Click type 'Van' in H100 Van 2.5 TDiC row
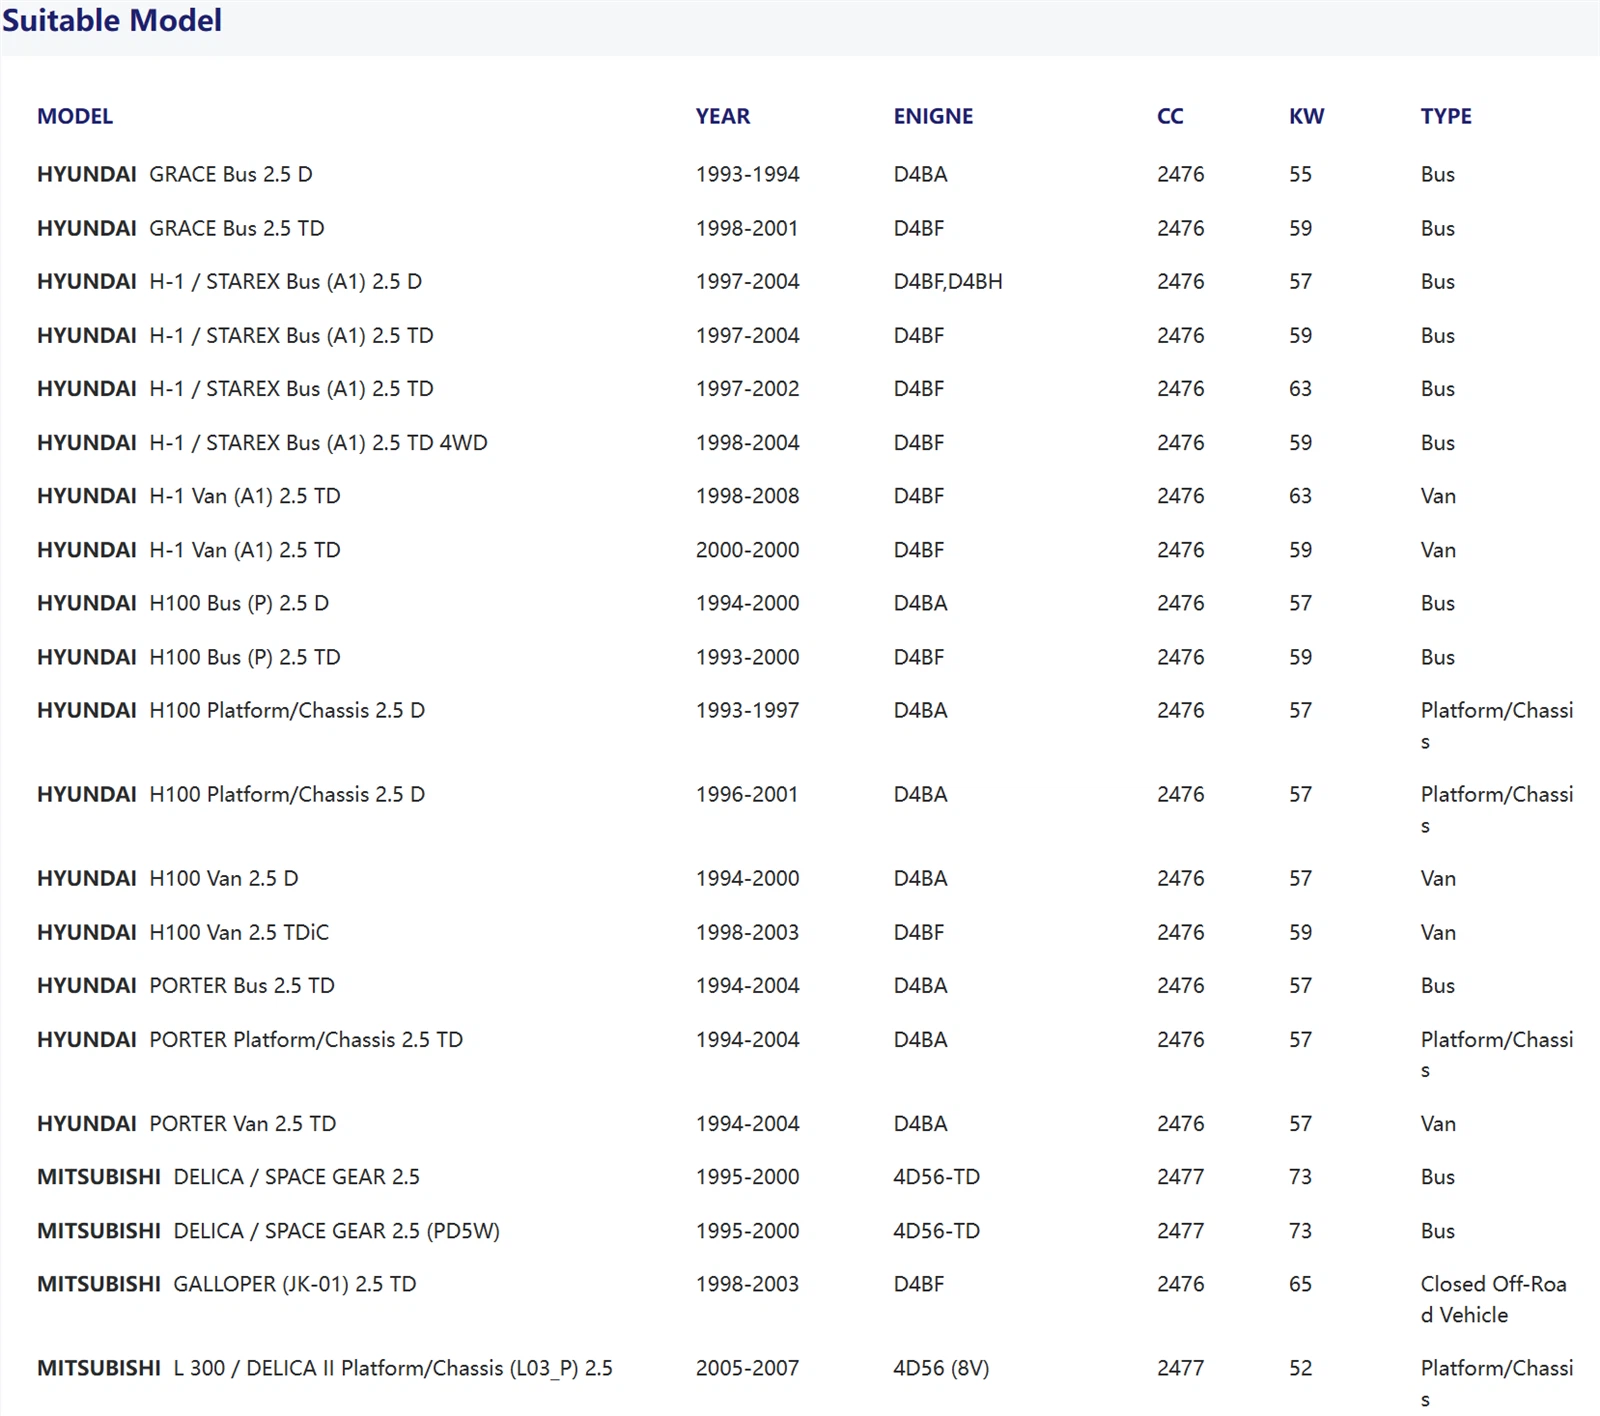The image size is (1600, 1416). pyautogui.click(x=1437, y=932)
